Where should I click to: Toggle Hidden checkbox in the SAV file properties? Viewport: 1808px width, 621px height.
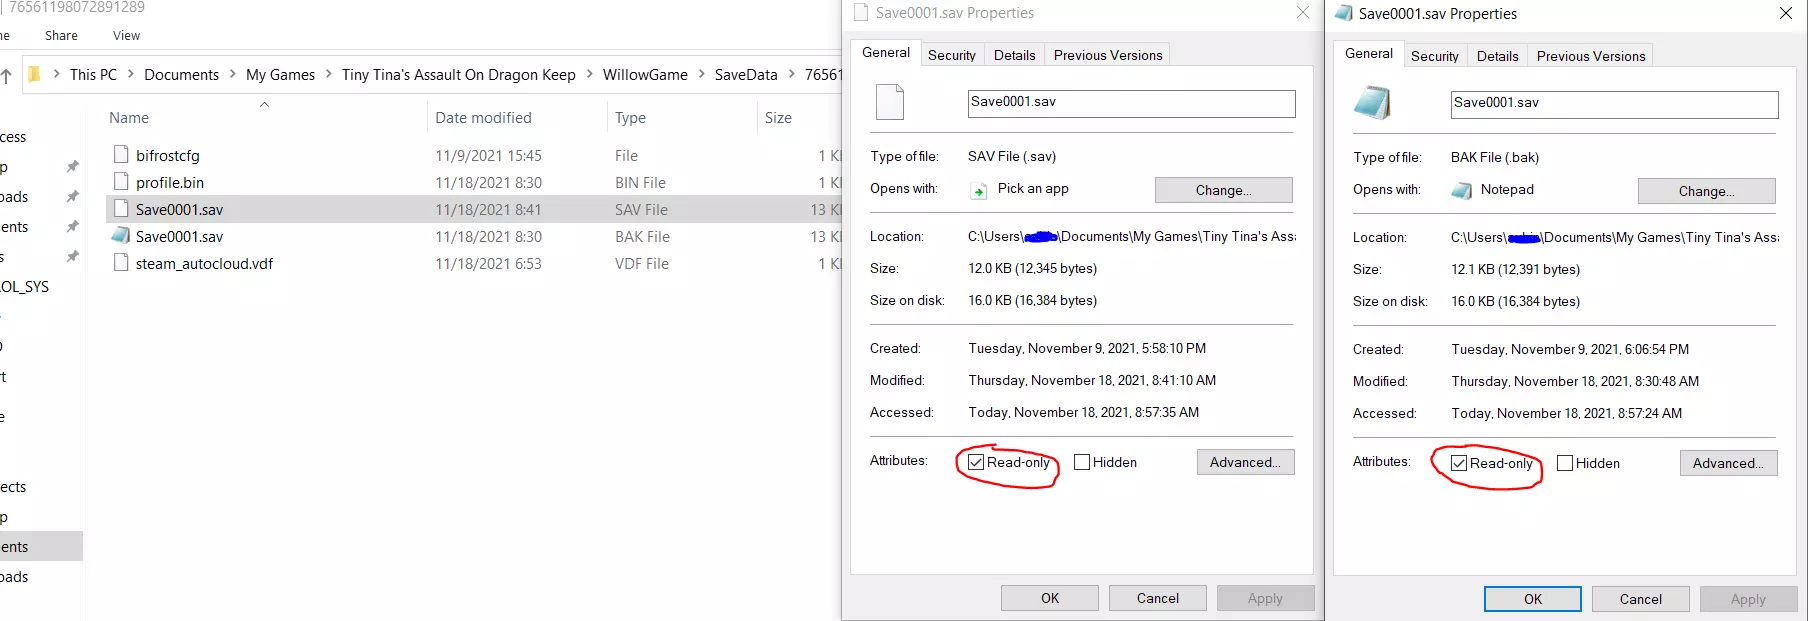[x=1082, y=462]
